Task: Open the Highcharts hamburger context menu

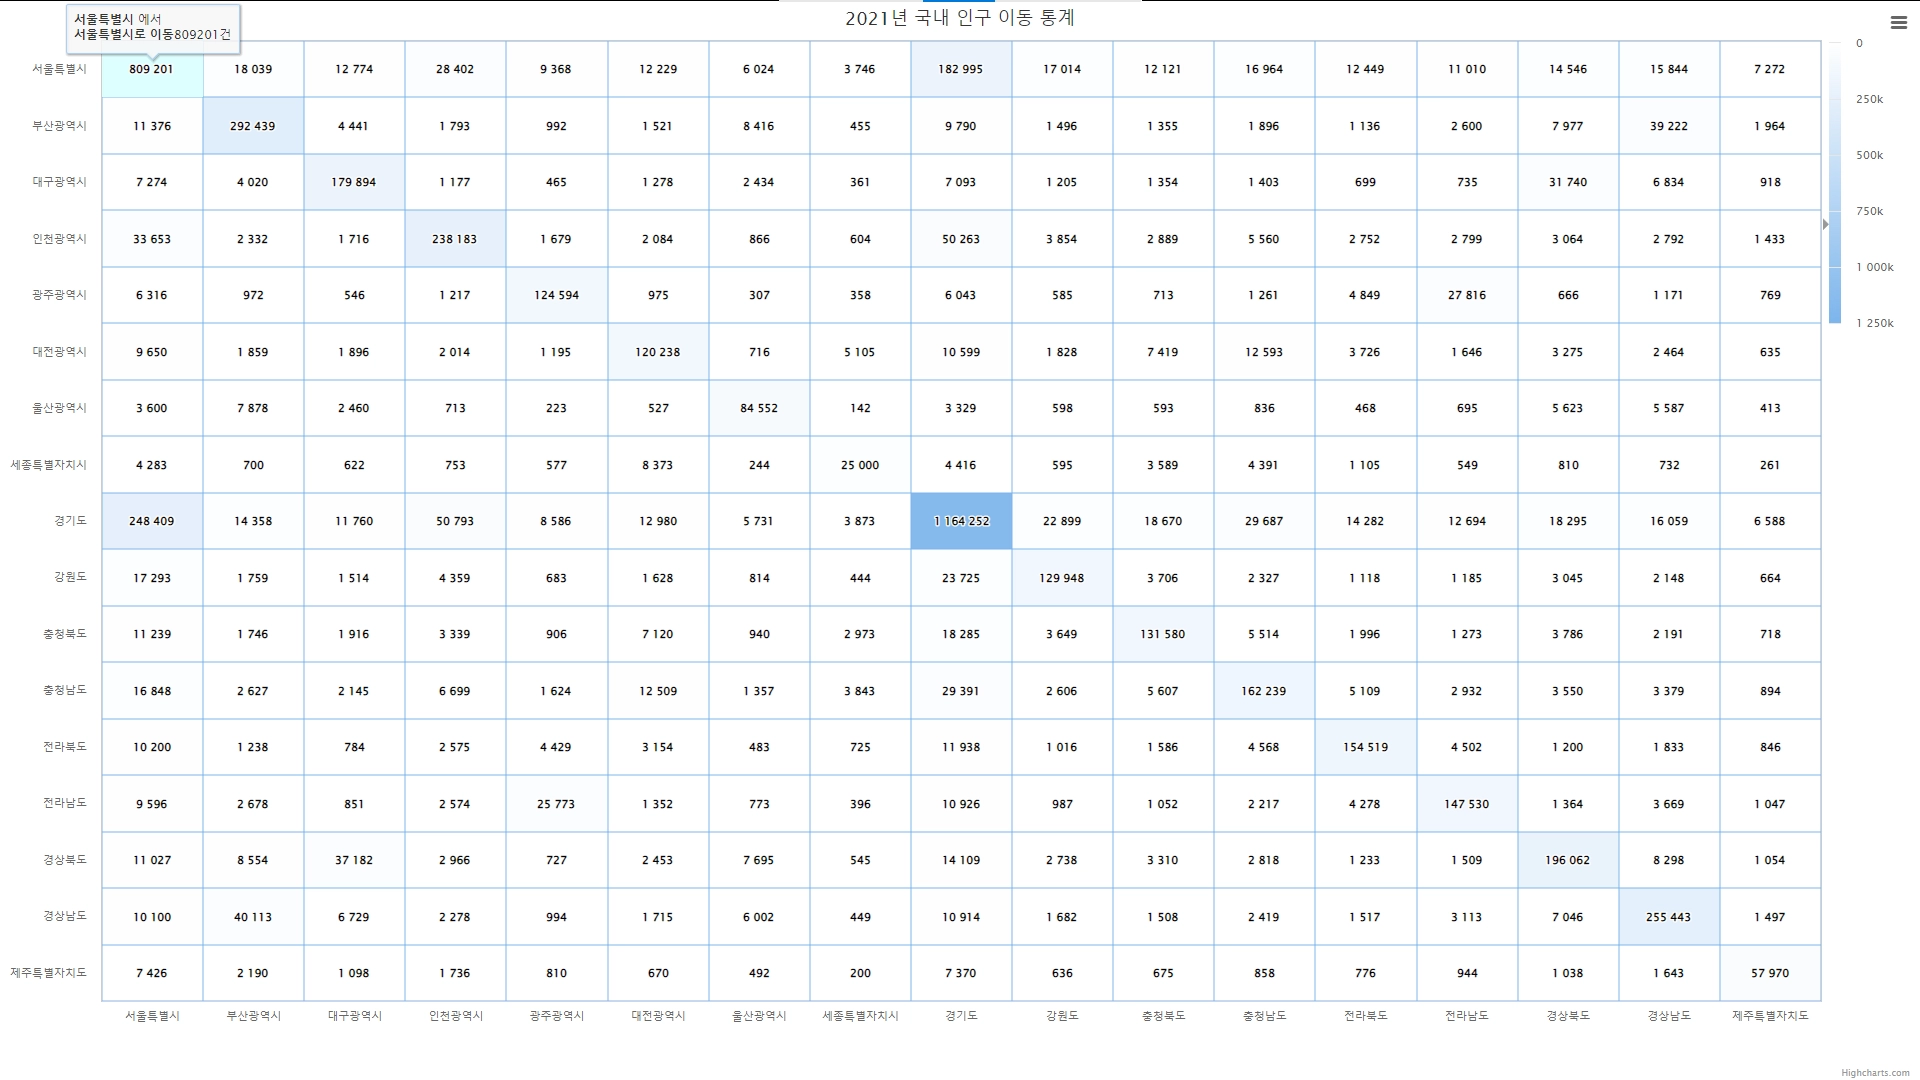Action: 1898,23
